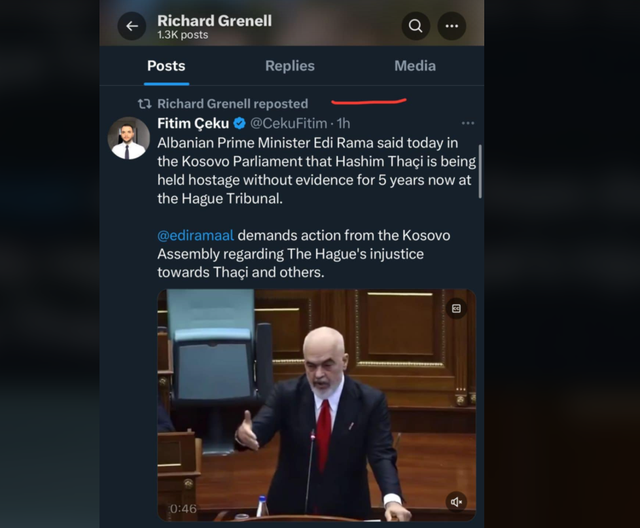Click the repost arrows icon
Image resolution: width=640 pixels, height=528 pixels.
click(x=144, y=104)
